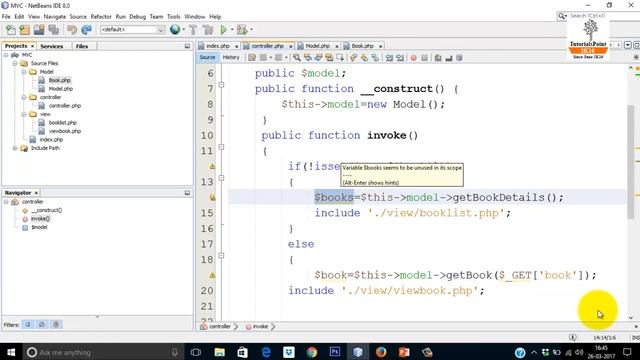This screenshot has height=360, width=640.
Task: Click the Stop Macro Recording icon
Action: (424, 58)
